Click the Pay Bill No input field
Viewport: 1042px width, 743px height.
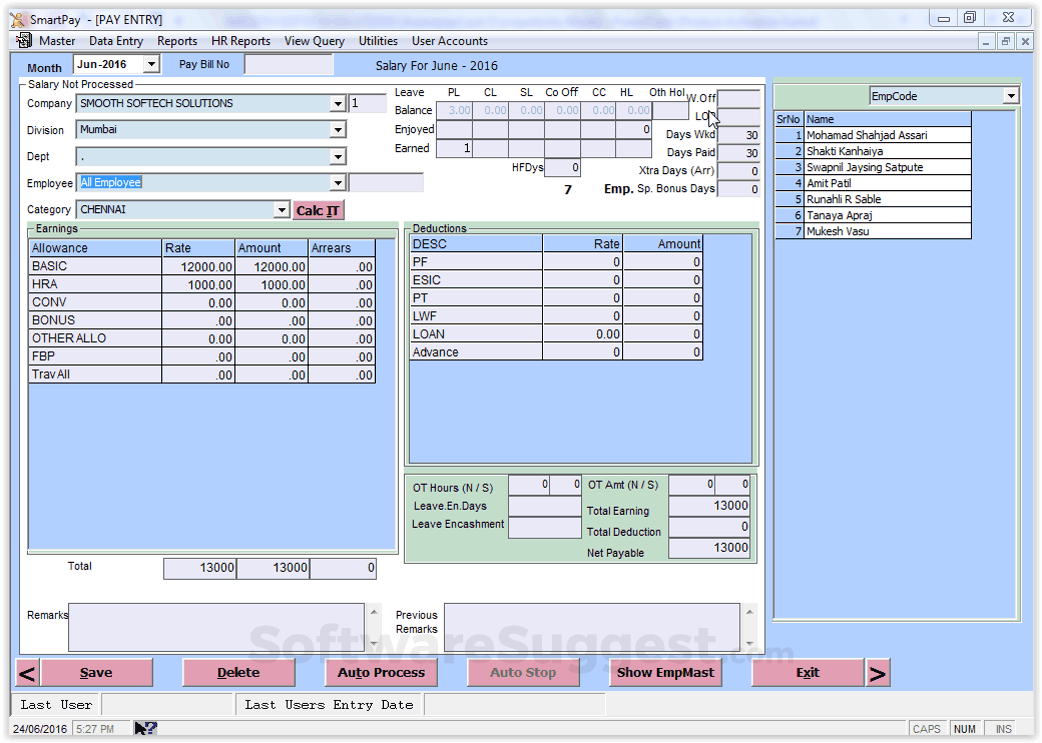tap(289, 64)
